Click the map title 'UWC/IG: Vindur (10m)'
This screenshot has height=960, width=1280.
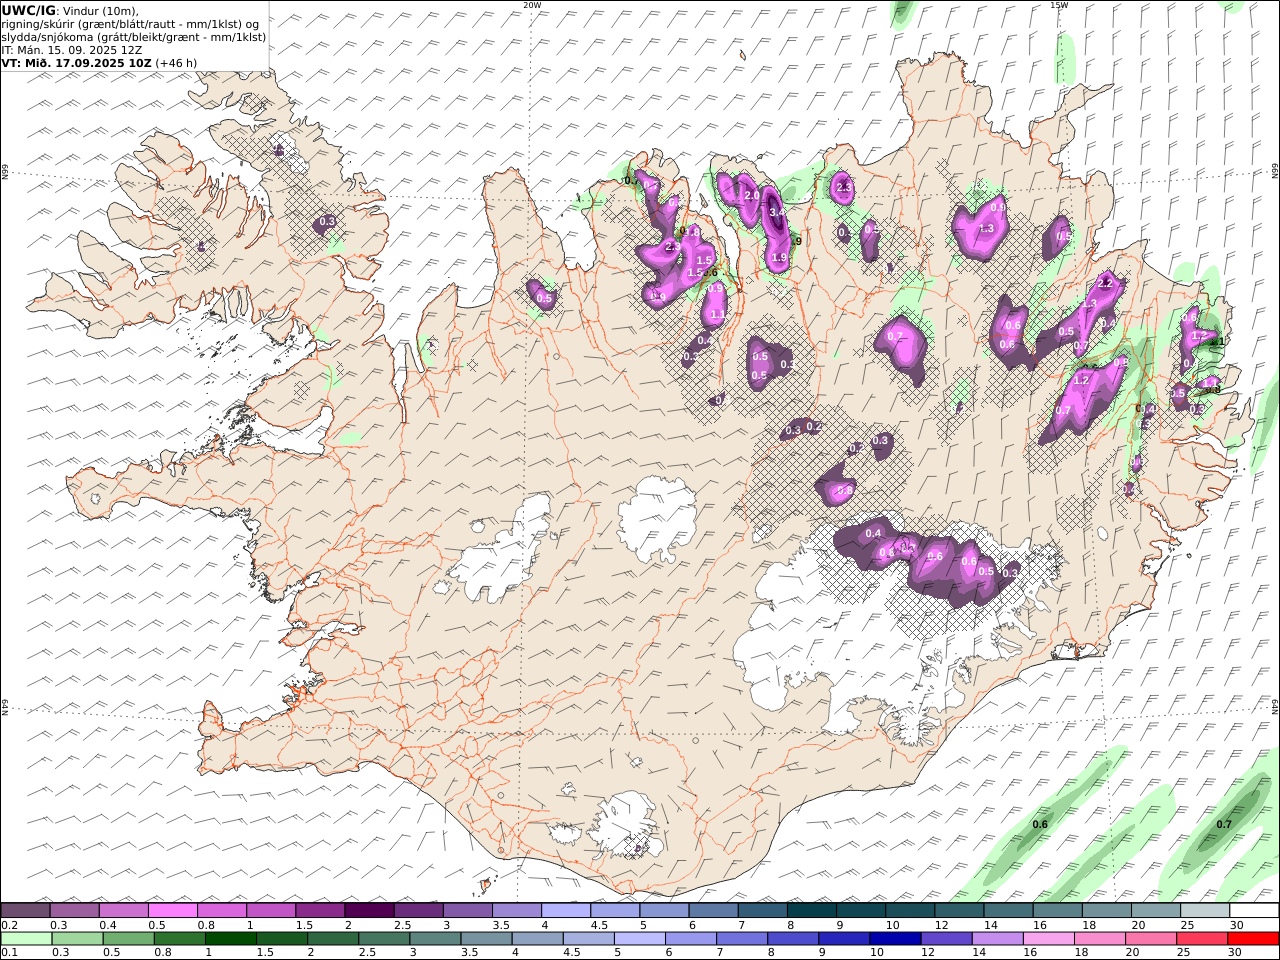(70, 11)
